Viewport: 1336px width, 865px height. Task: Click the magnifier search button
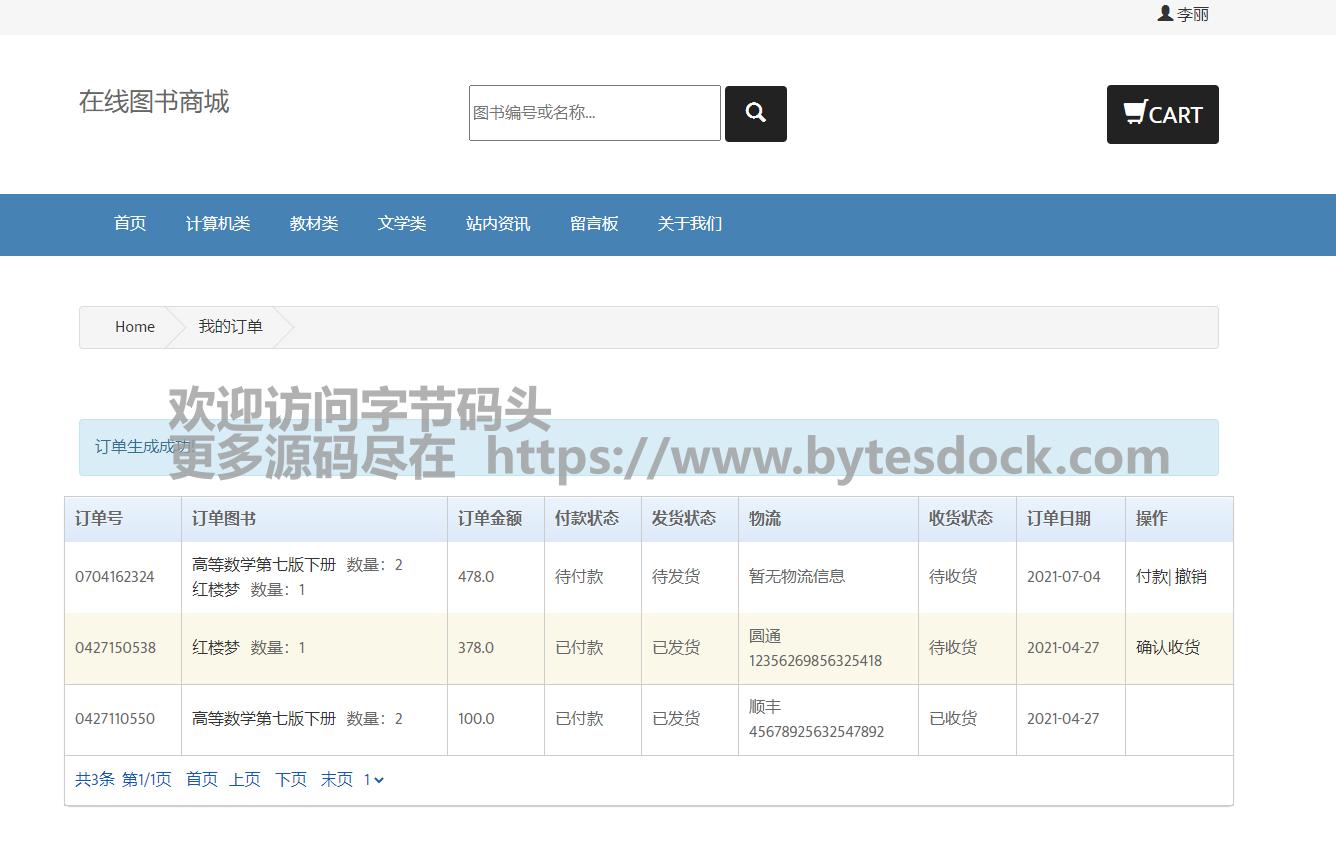click(x=755, y=114)
